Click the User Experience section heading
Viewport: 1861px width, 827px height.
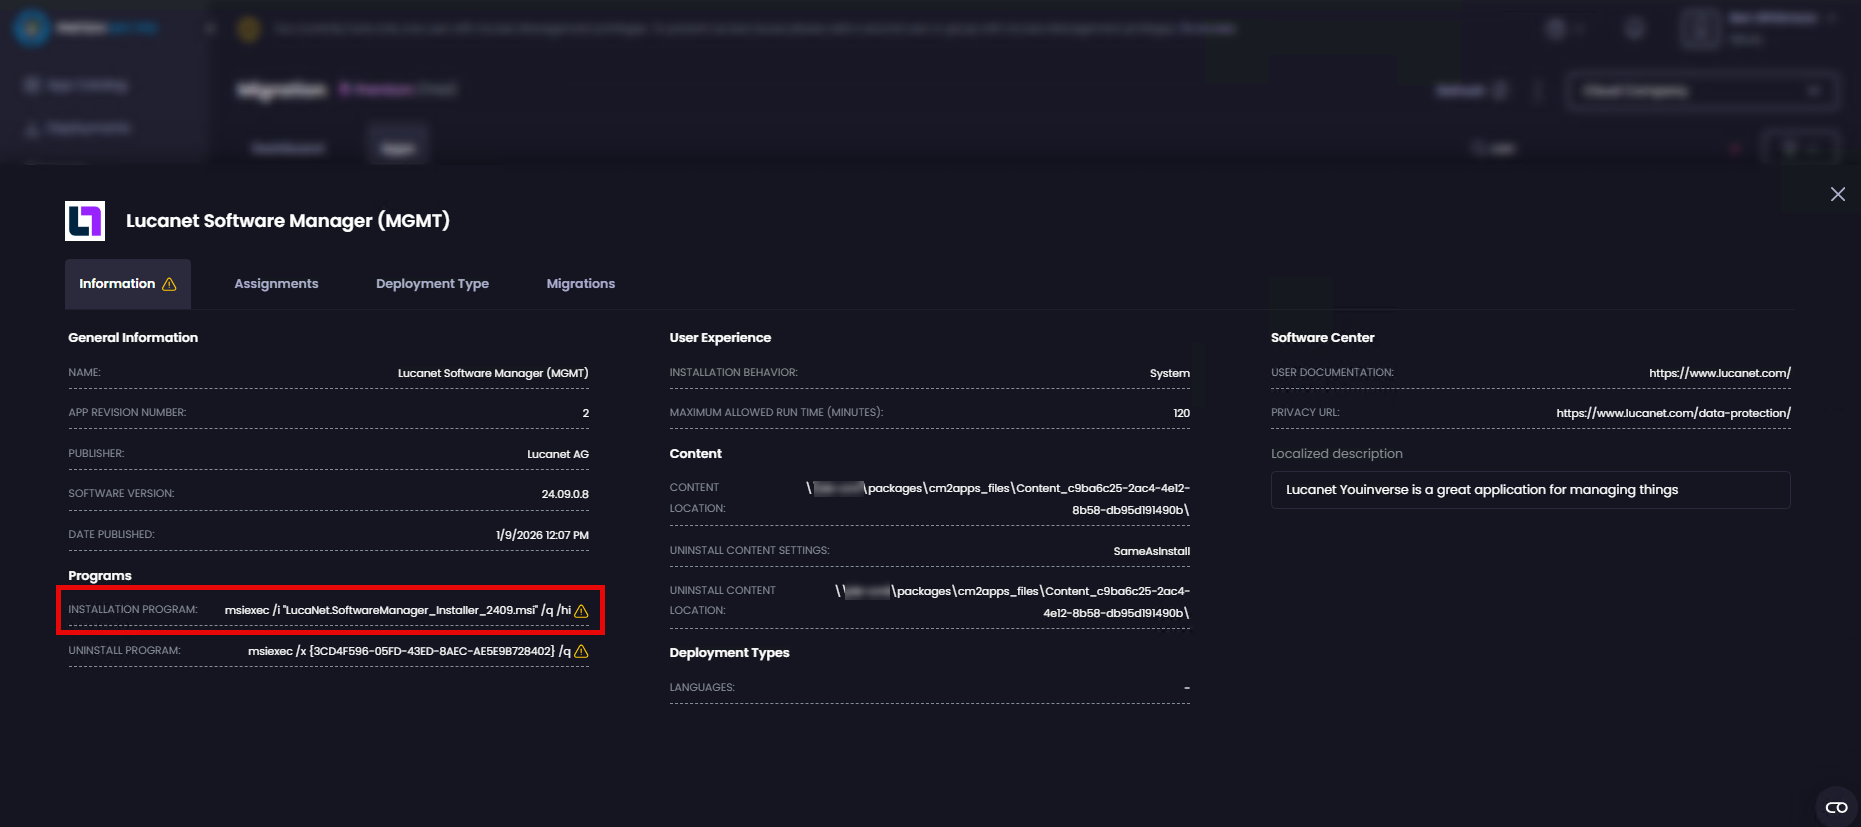coord(720,338)
